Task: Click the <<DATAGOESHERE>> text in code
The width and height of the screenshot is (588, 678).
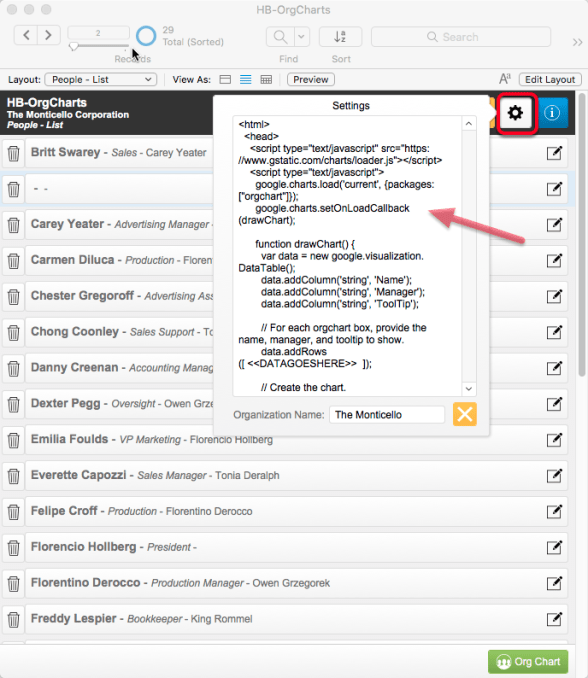Action: [x=302, y=364]
